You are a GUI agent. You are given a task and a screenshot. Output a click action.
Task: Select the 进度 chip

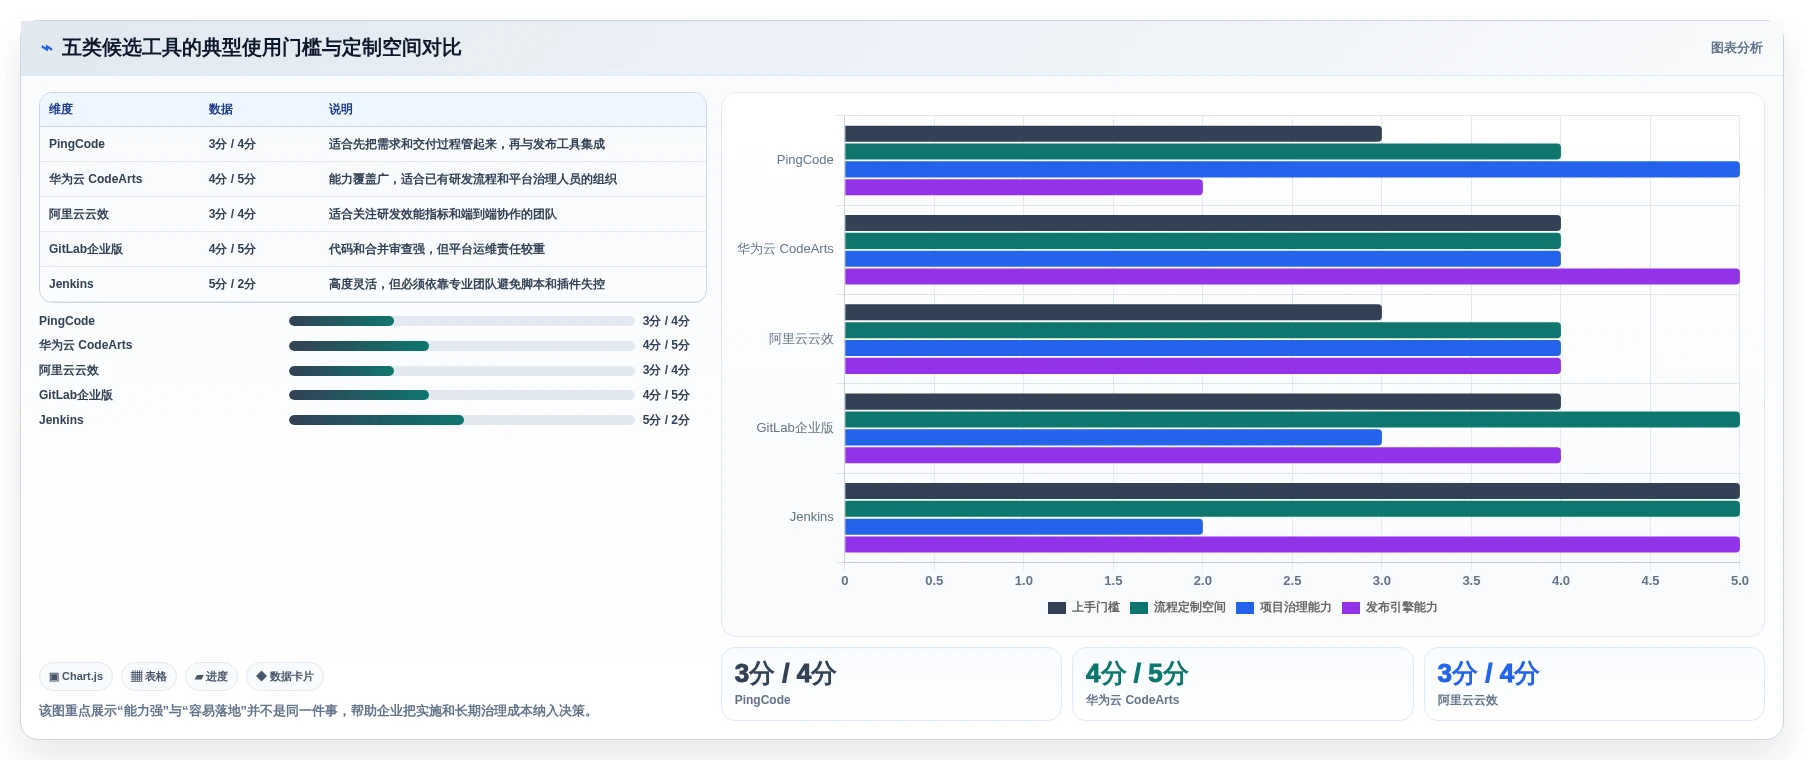pos(211,677)
